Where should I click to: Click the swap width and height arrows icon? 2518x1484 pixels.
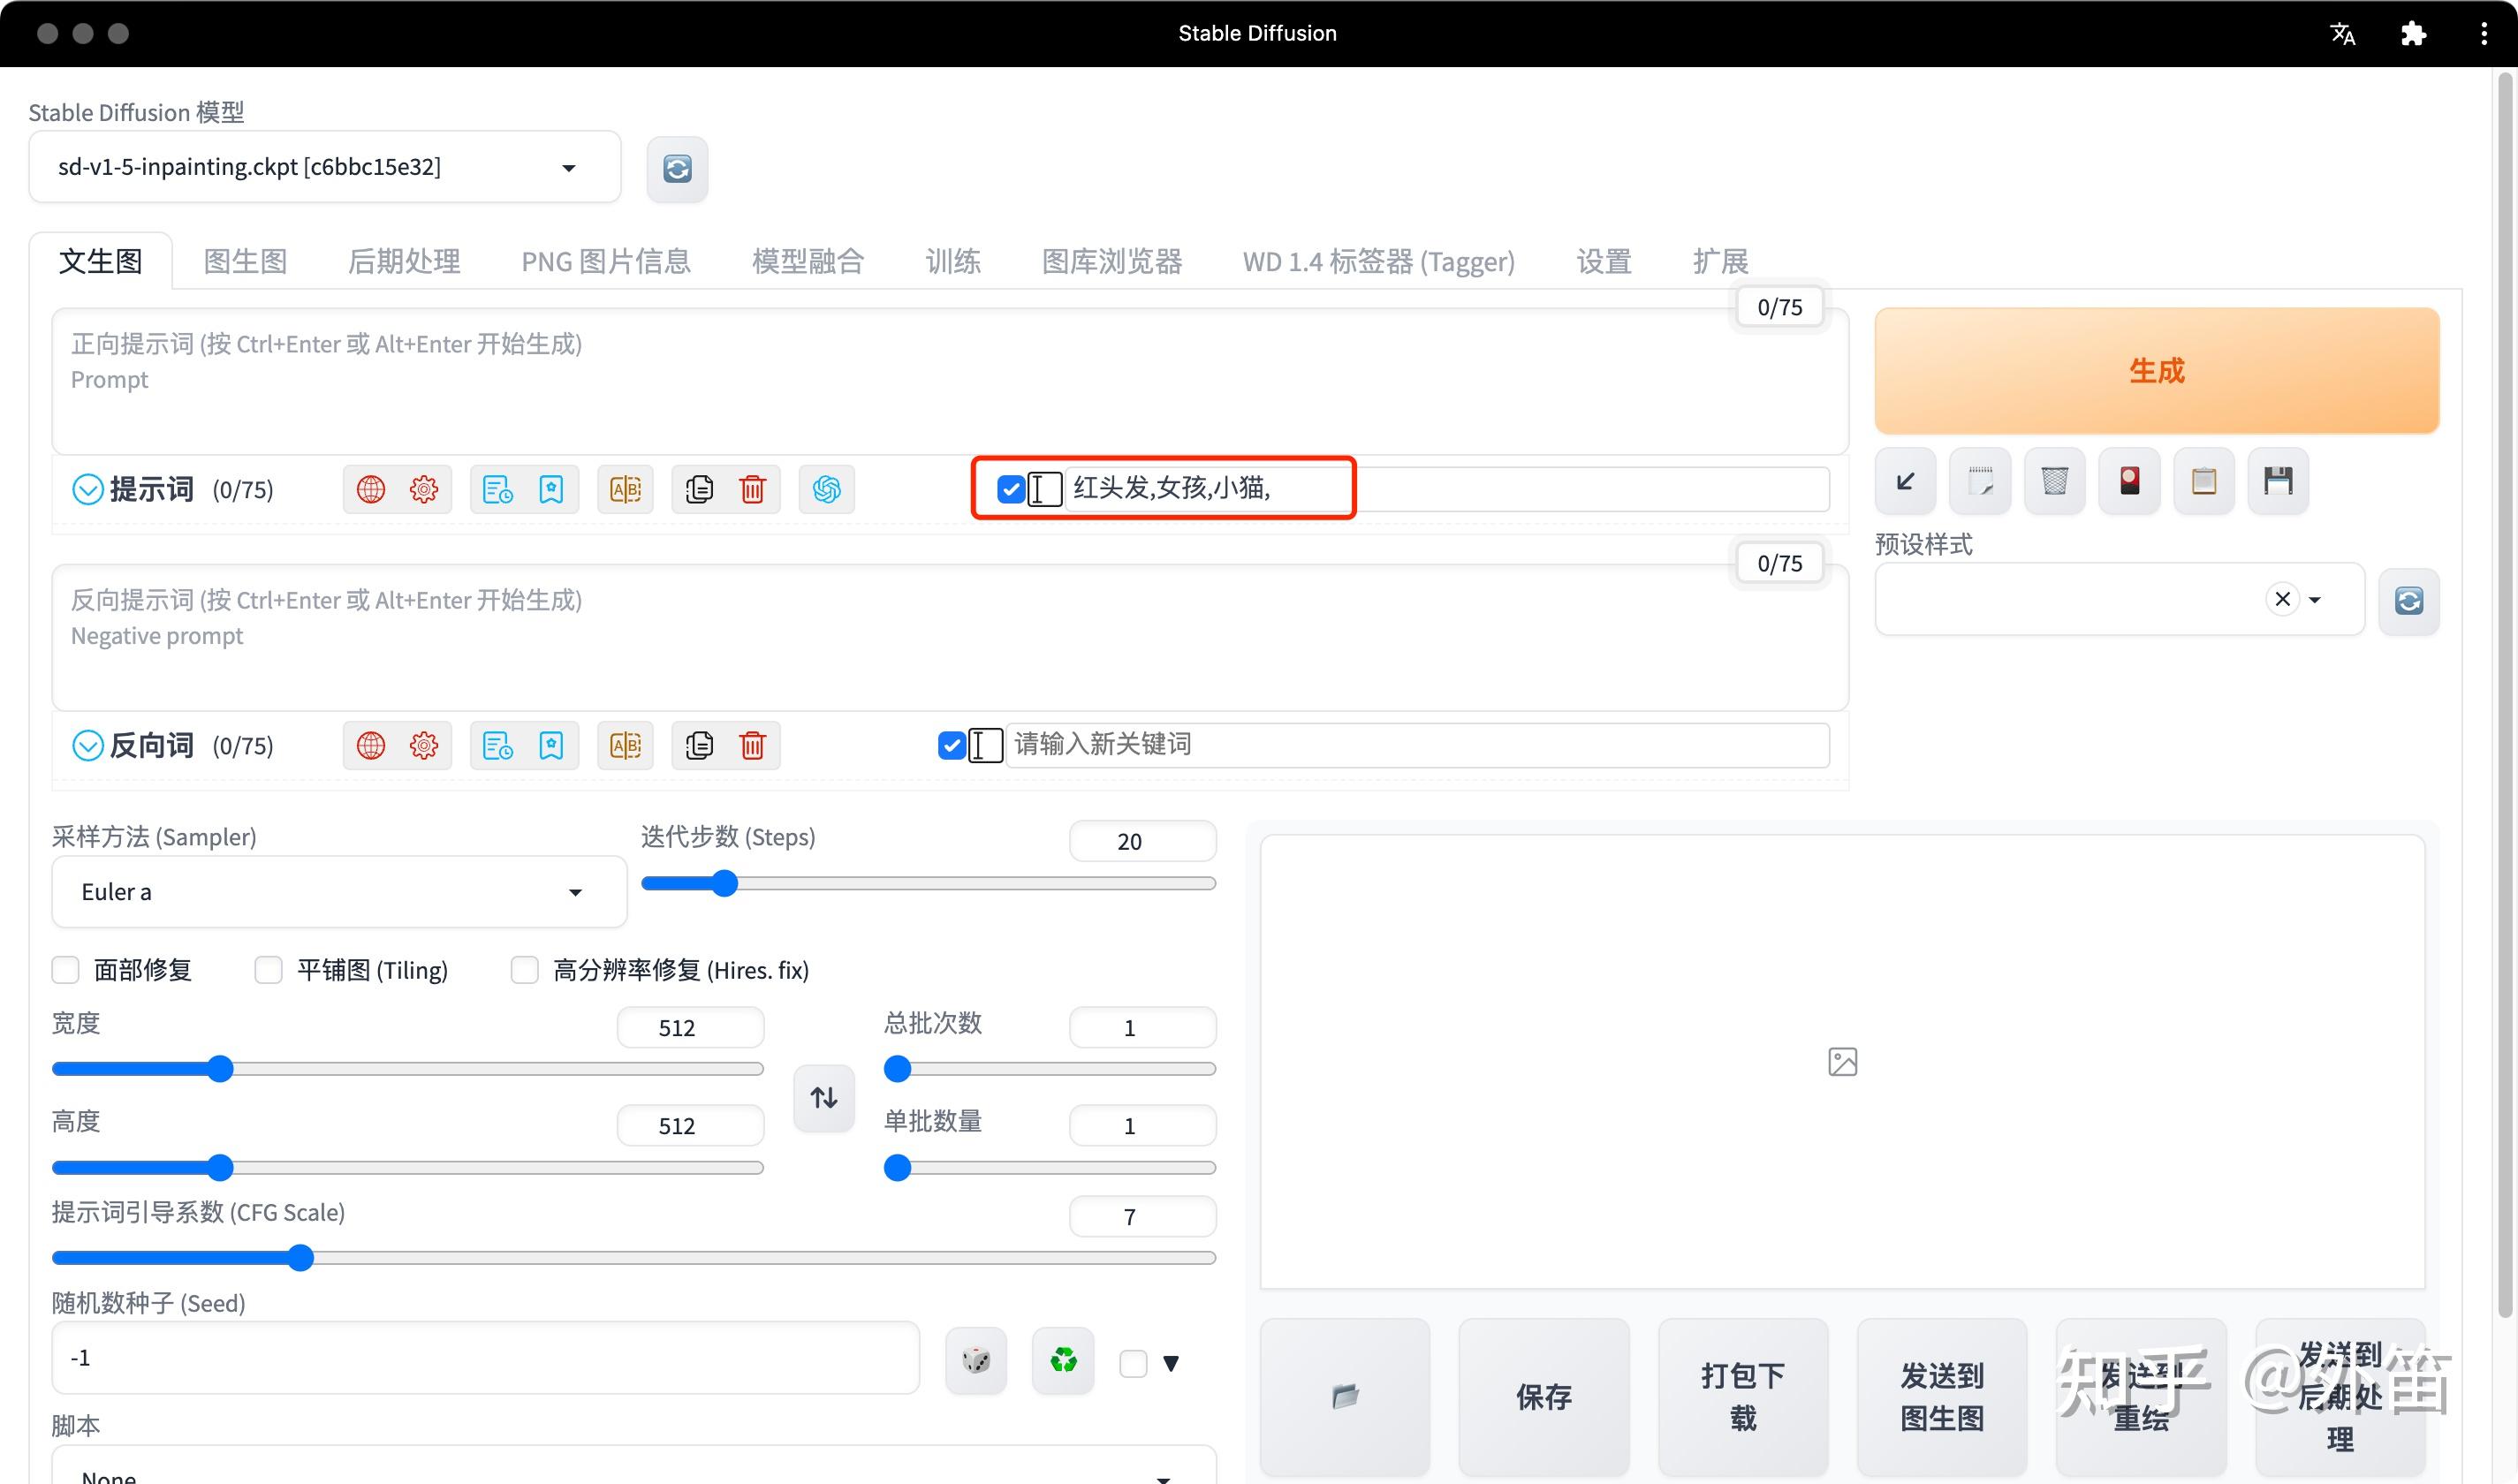coord(823,1098)
